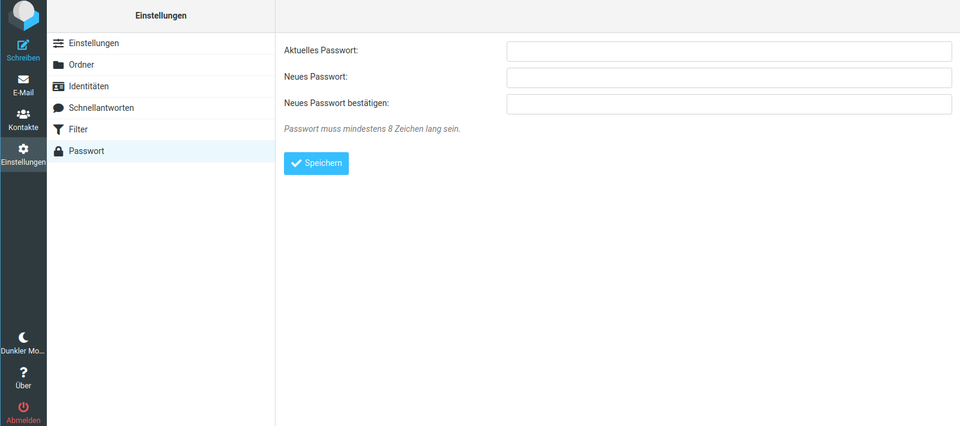This screenshot has width=960, height=426.
Task: Open Schreiben to compose a message
Action: point(23,51)
